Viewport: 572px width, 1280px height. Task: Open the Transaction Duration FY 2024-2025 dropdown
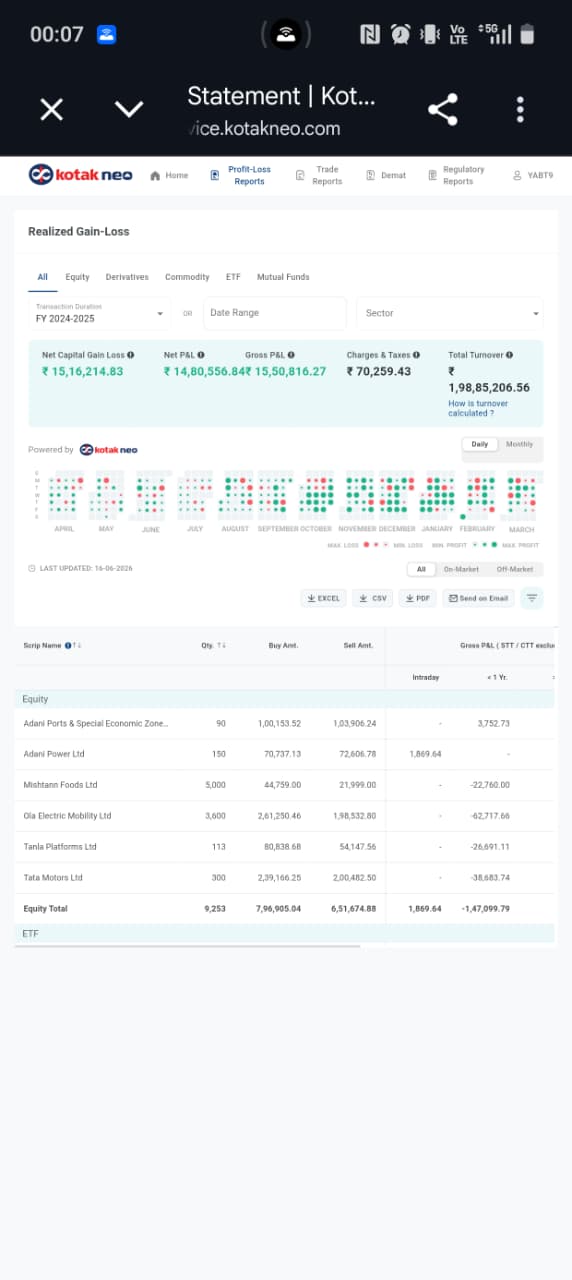pos(99,313)
